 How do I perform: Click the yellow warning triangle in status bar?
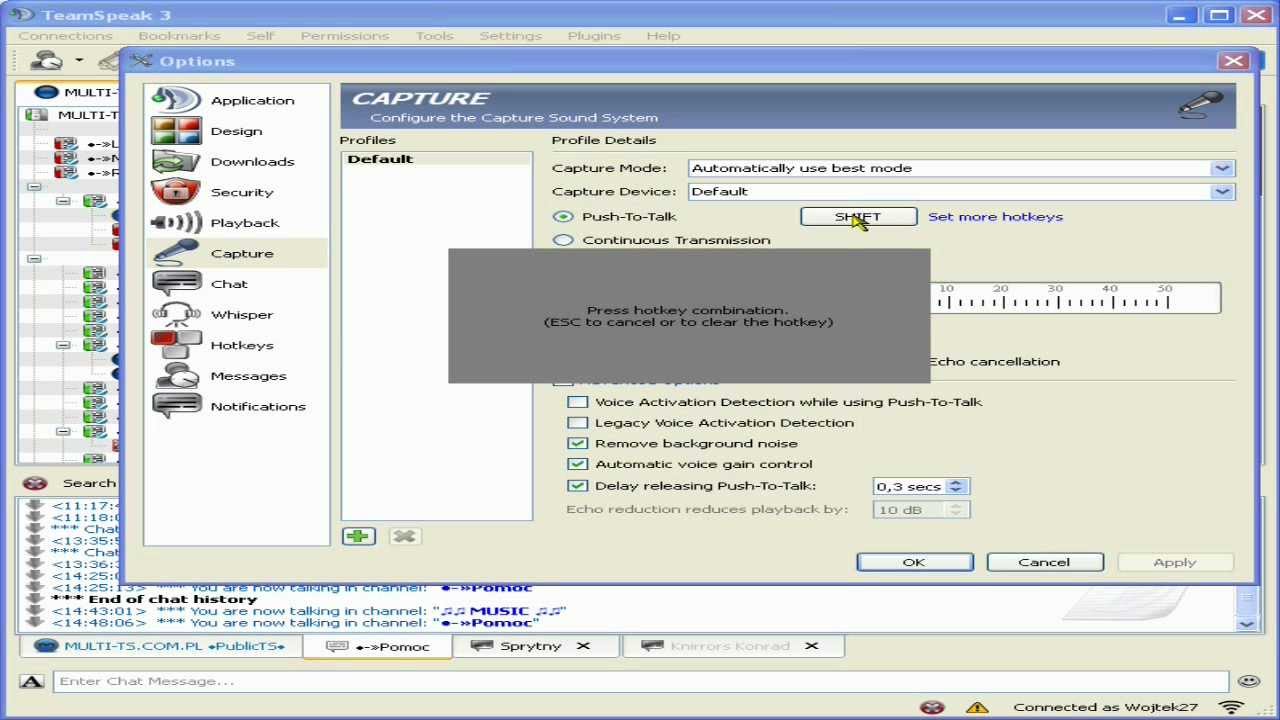click(977, 707)
